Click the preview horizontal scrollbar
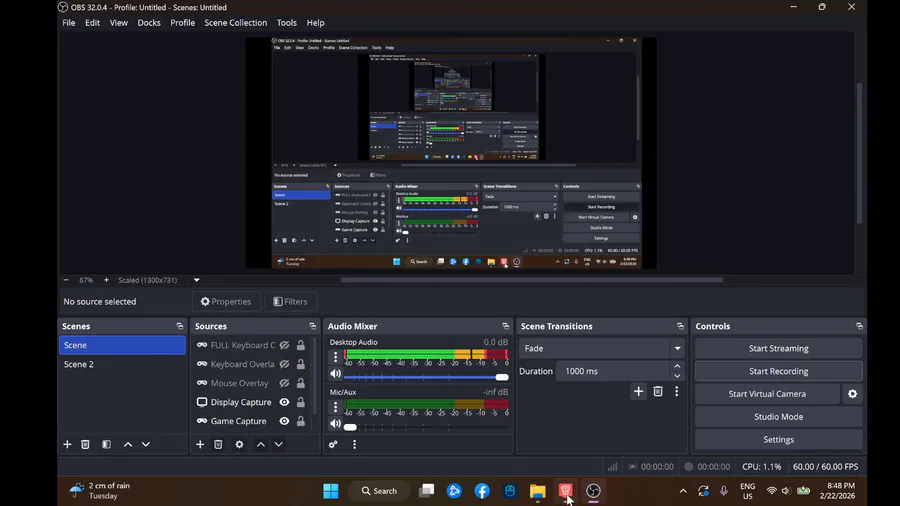The width and height of the screenshot is (900, 506). pyautogui.click(x=532, y=280)
